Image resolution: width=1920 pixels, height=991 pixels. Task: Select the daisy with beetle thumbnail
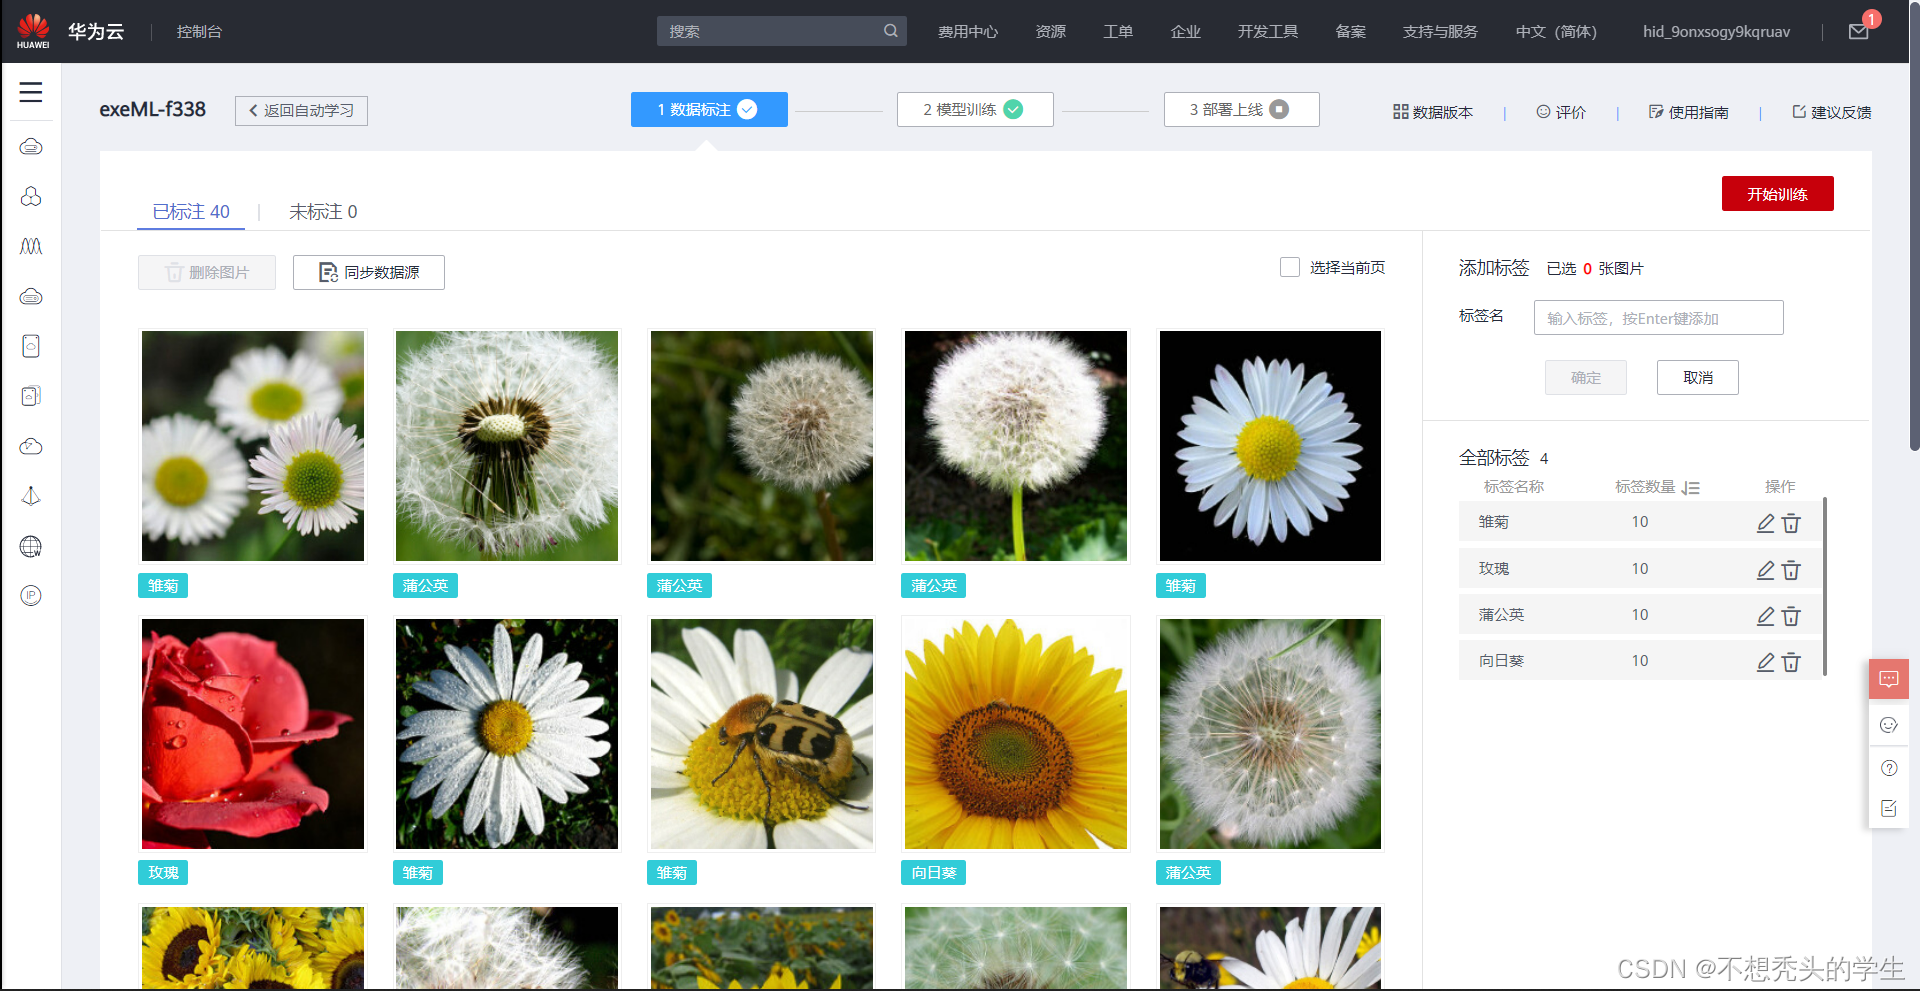pos(762,734)
